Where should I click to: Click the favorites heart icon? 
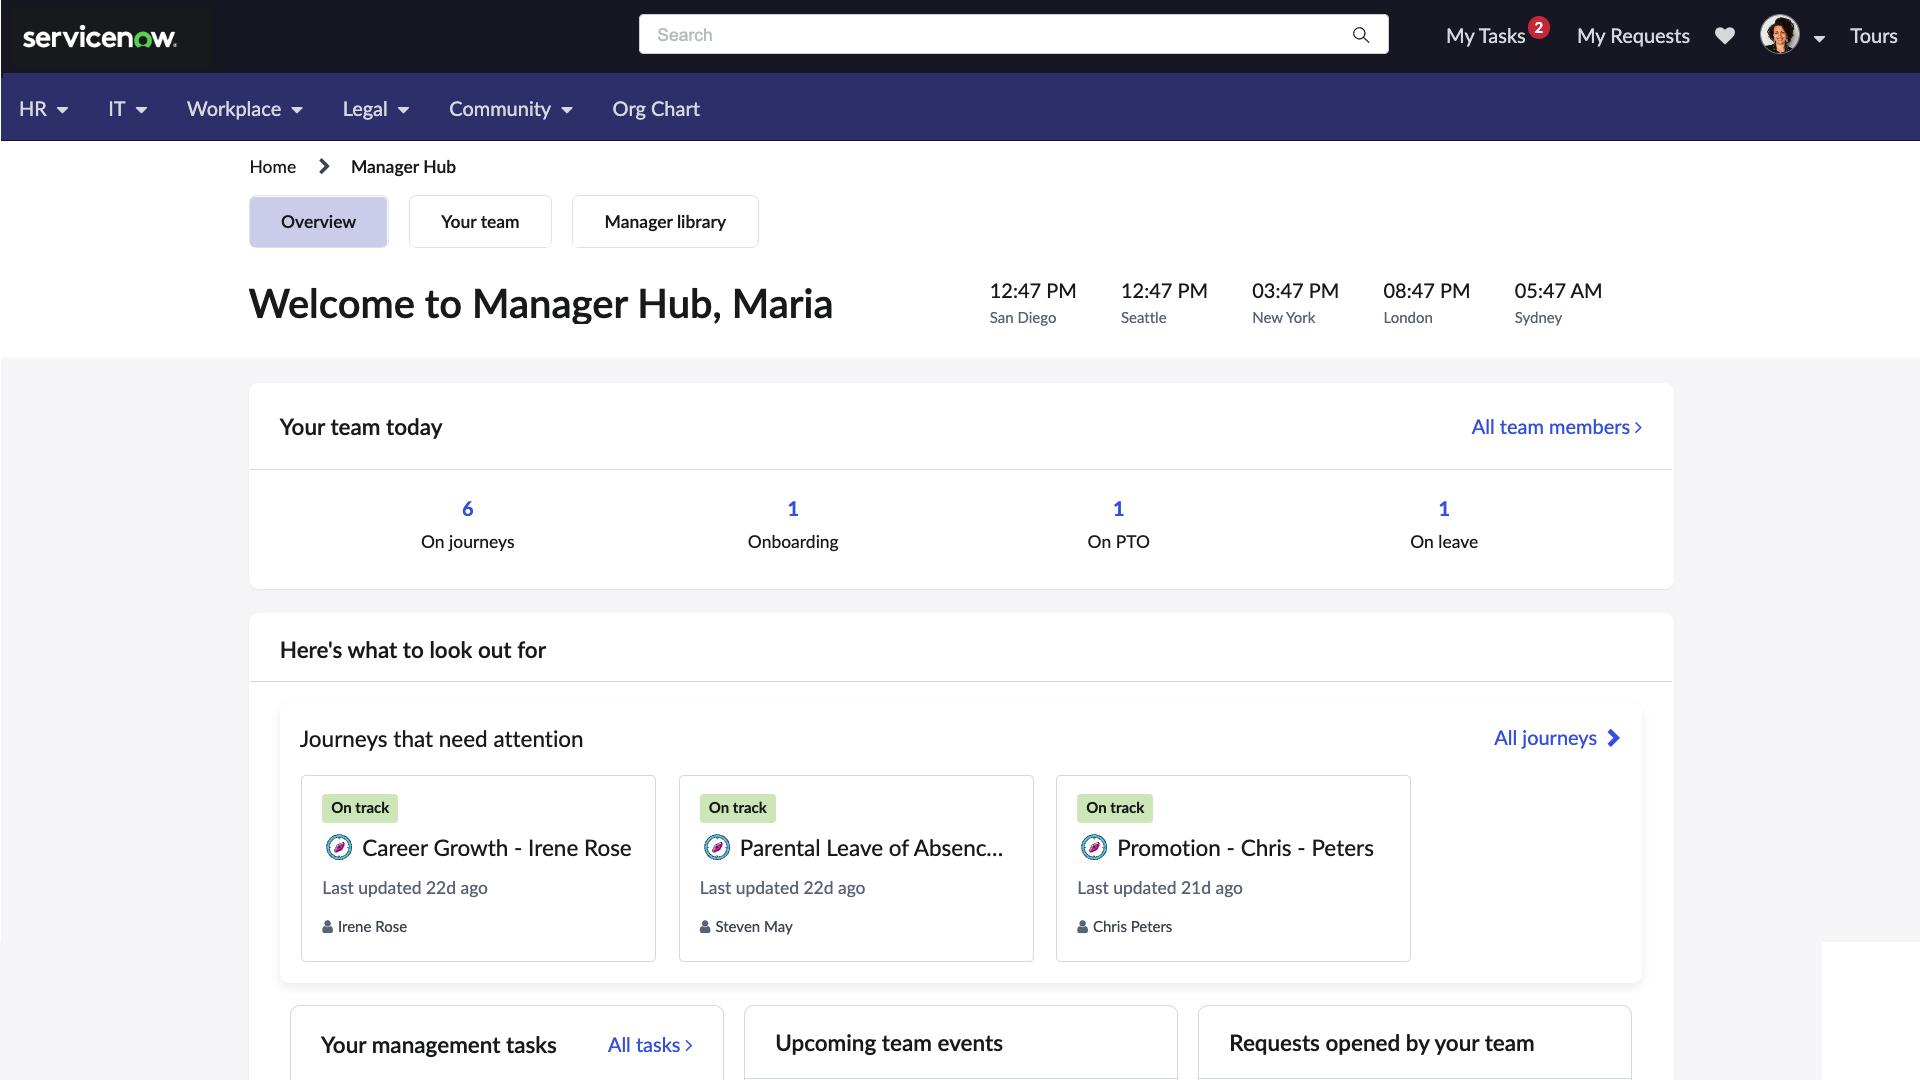coord(1725,36)
